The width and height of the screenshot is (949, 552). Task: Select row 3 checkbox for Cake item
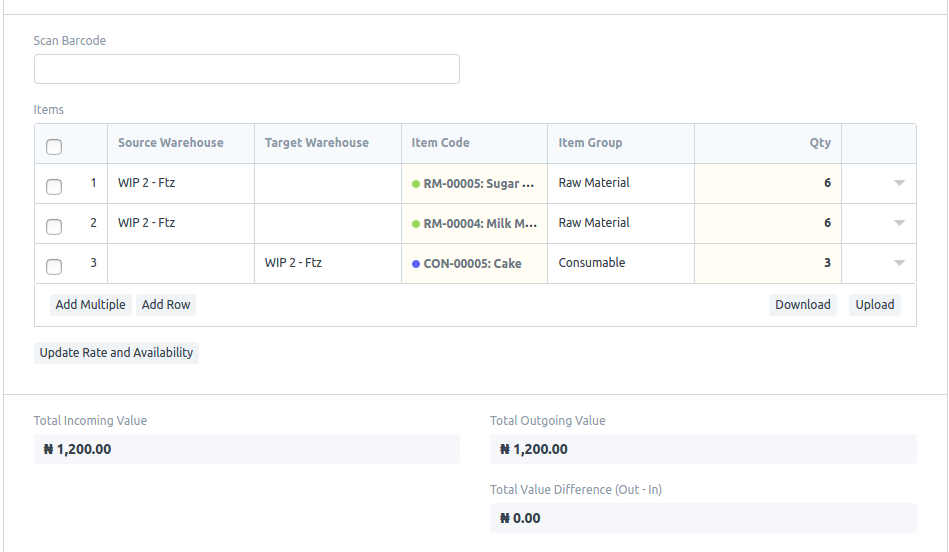54,267
